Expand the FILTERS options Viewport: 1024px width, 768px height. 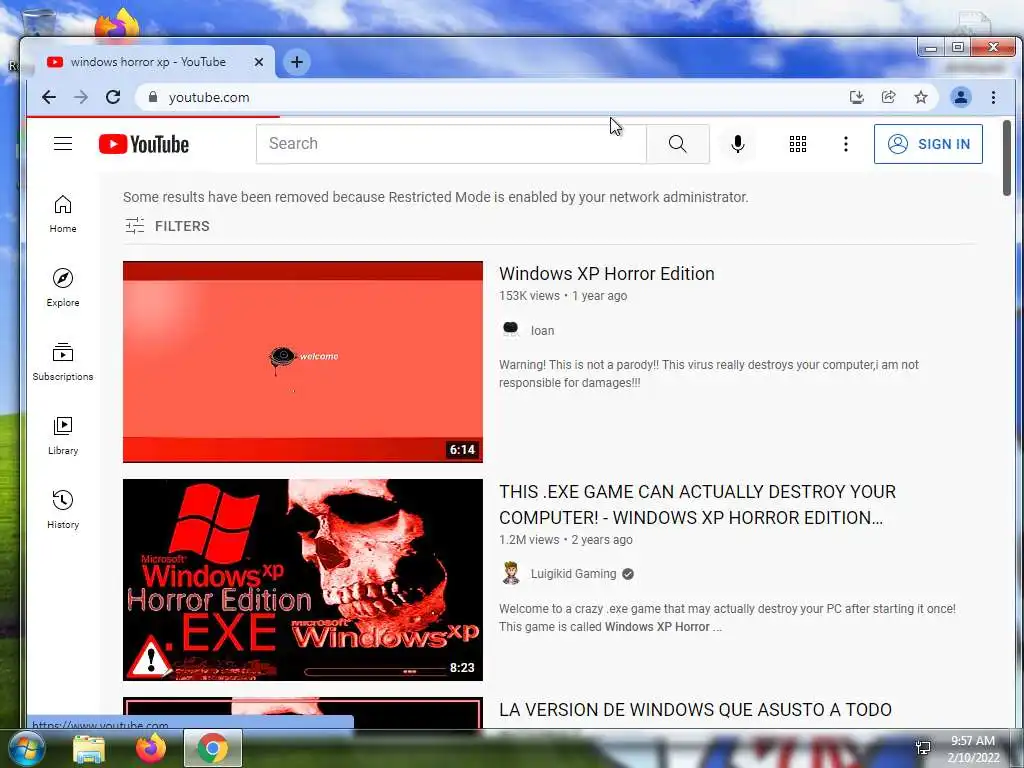(x=167, y=226)
